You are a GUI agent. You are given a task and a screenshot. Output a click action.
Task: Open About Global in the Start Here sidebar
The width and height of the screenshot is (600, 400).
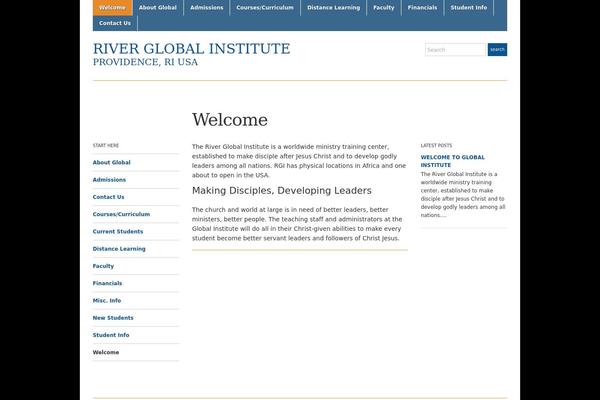point(111,162)
